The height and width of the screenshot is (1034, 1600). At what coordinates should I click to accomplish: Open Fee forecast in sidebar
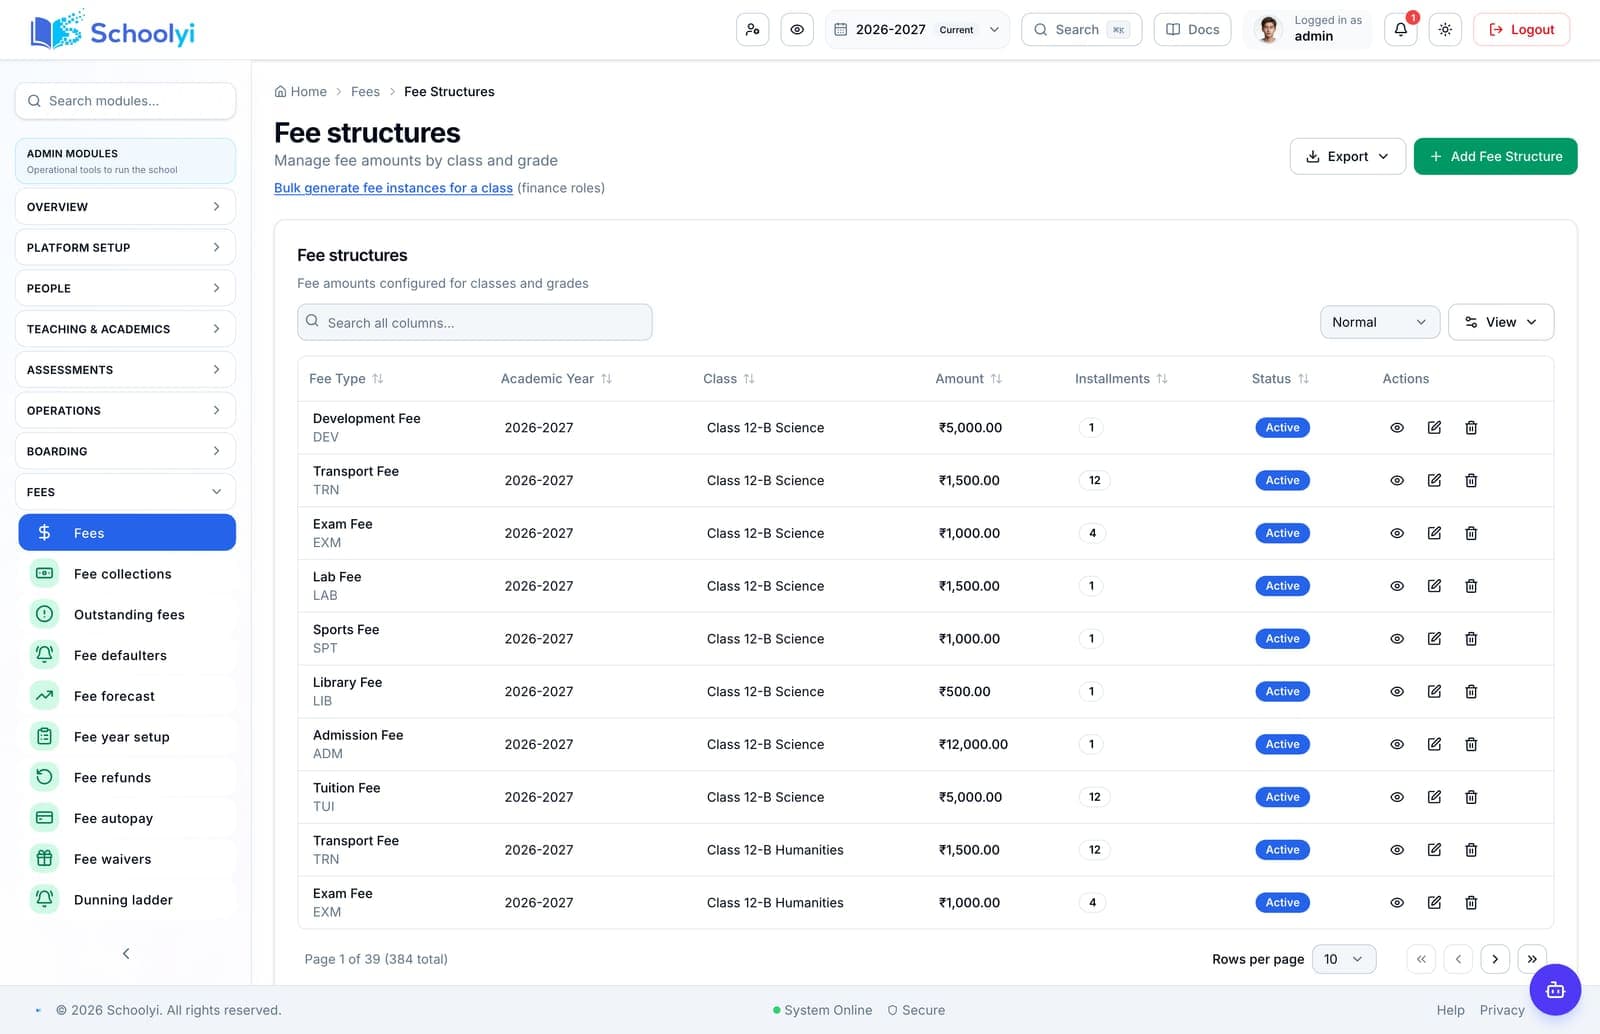point(127,696)
